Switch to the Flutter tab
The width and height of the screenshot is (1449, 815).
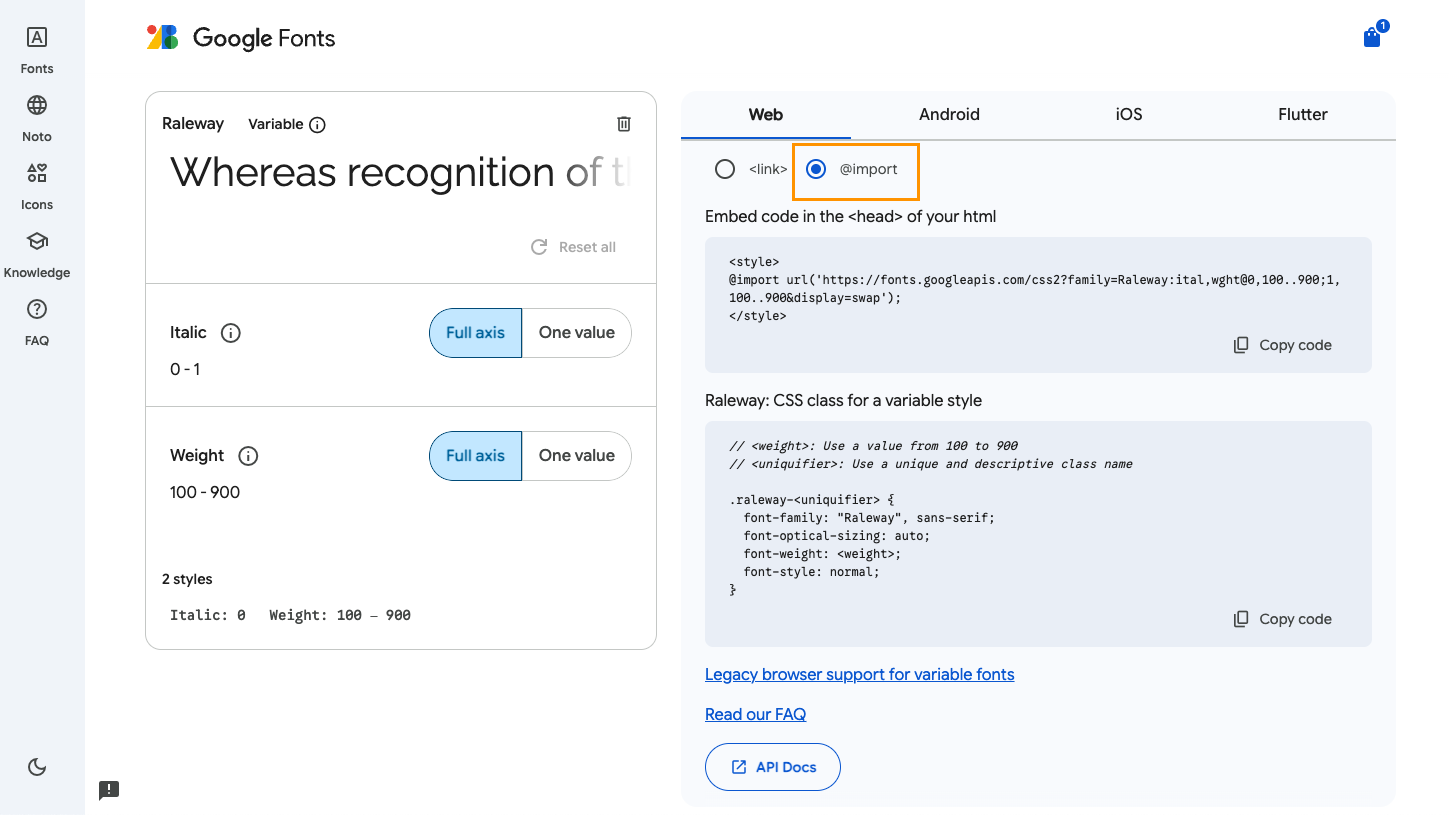[1303, 114]
